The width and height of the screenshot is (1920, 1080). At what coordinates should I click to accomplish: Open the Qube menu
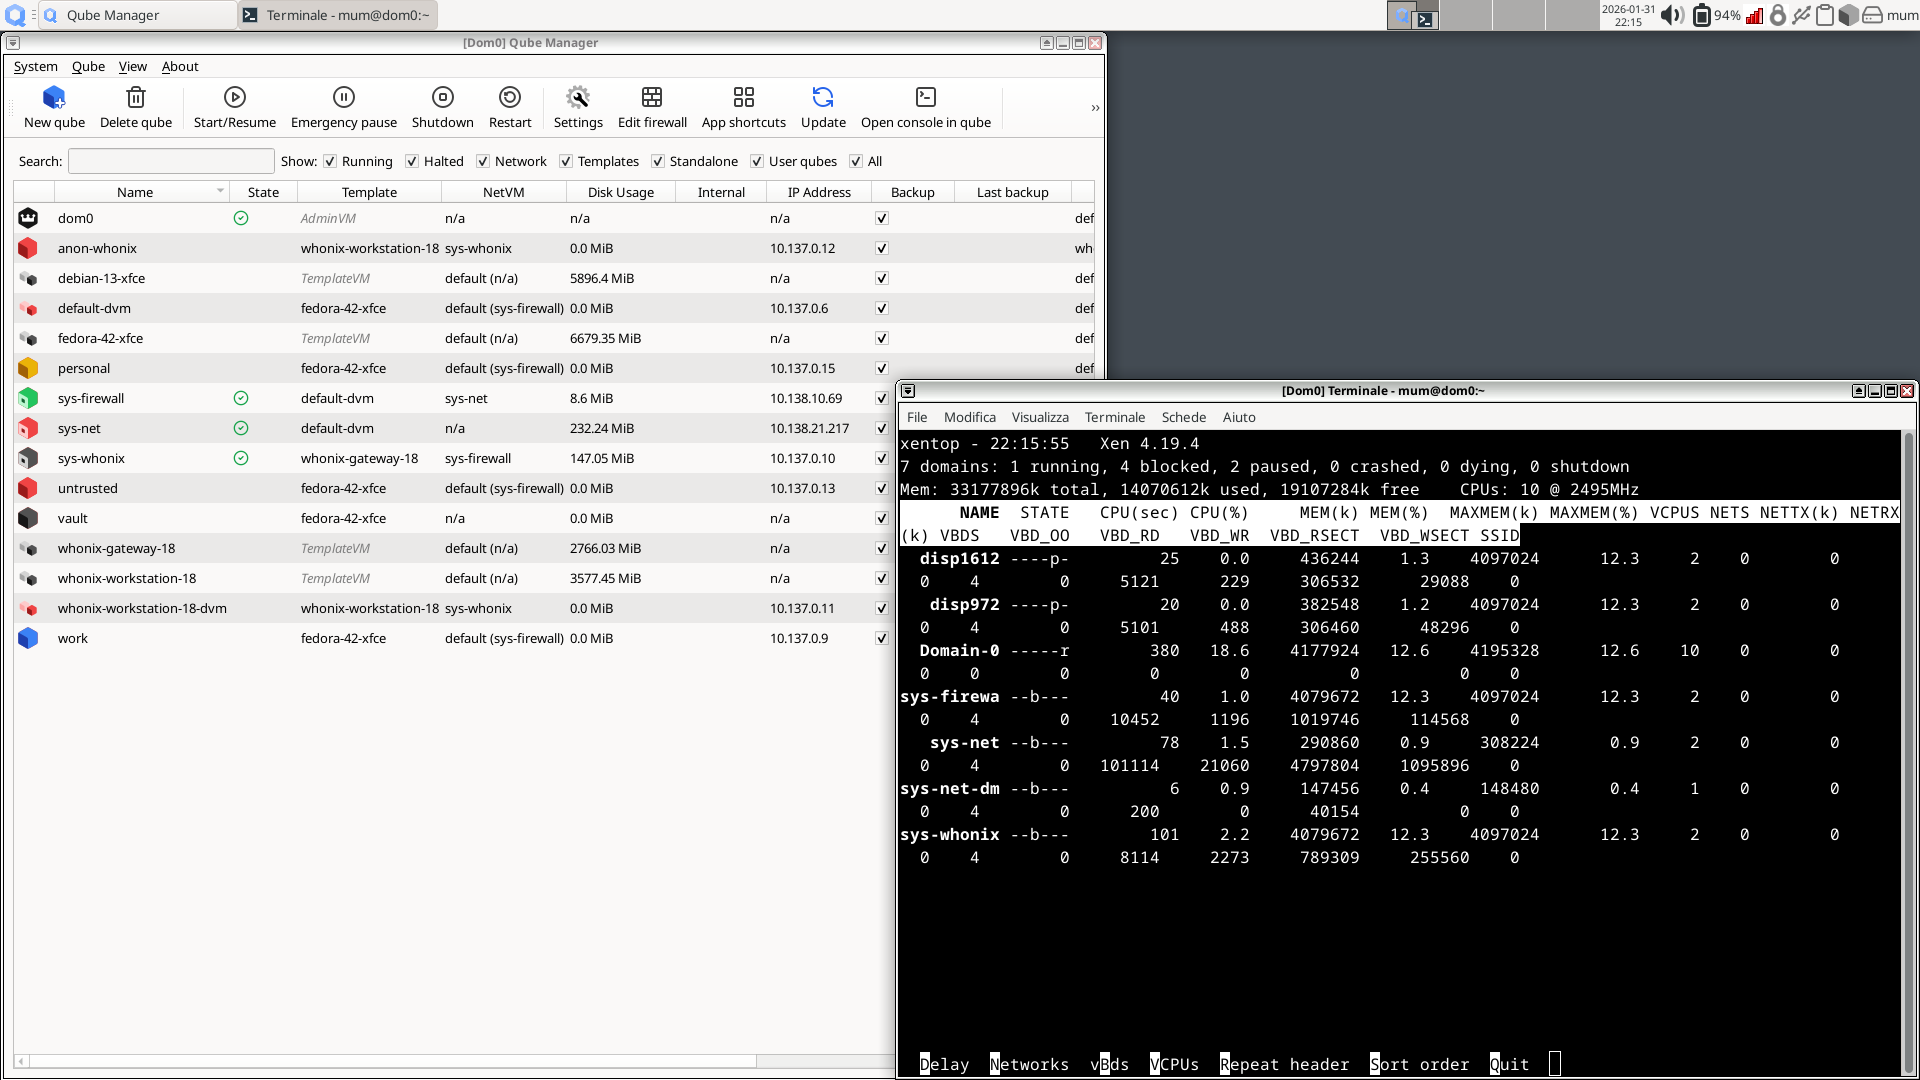tap(88, 66)
